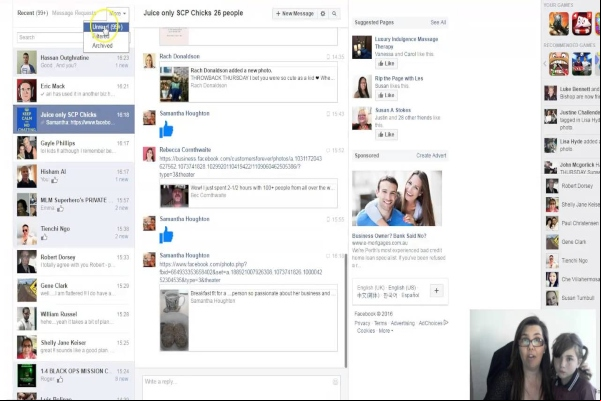Screen dimensions: 601x401
Task: Open the Robert Dorsey conversation in list
Action: tap(74, 262)
